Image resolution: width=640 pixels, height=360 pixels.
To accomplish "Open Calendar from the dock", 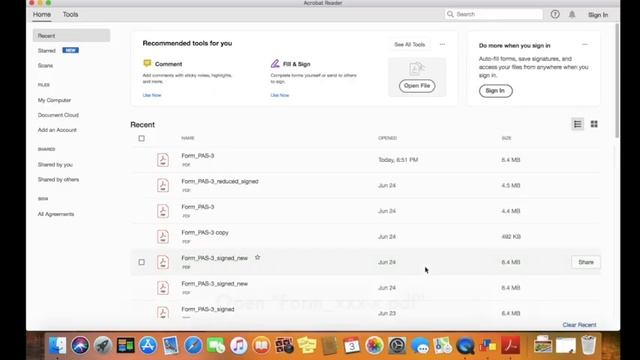I will (x=351, y=346).
